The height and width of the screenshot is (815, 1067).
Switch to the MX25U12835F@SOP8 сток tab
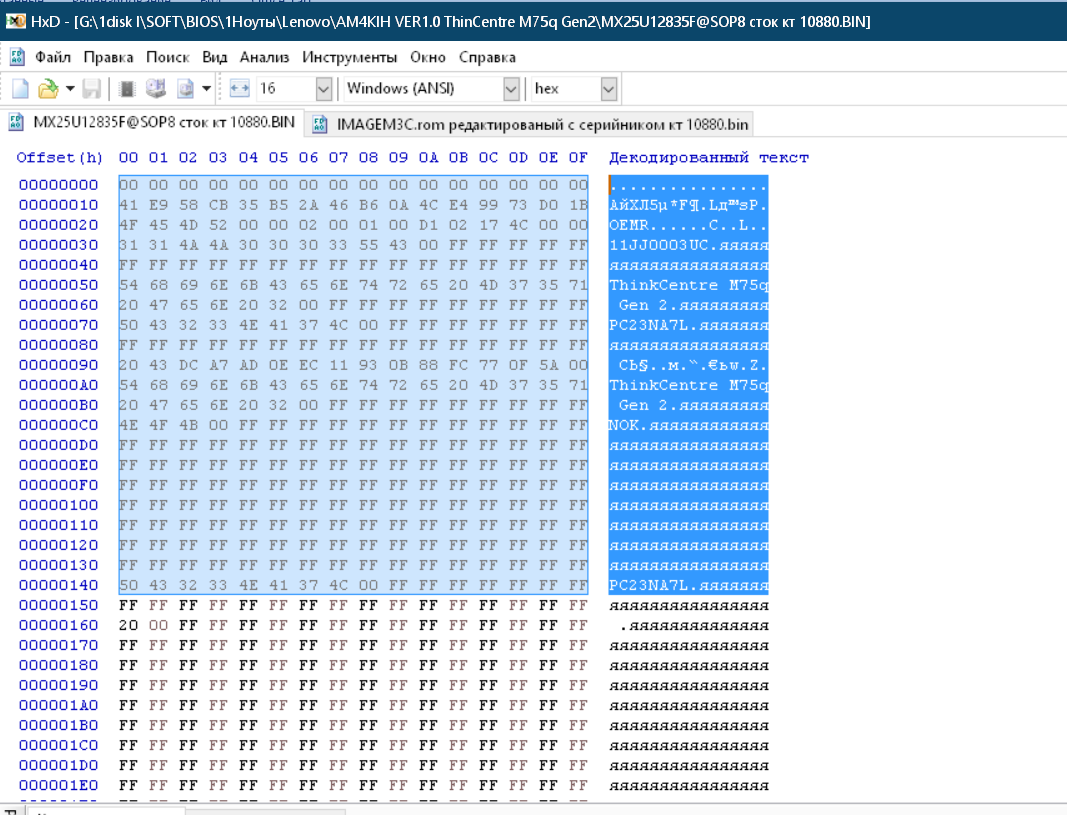pyautogui.click(x=152, y=122)
